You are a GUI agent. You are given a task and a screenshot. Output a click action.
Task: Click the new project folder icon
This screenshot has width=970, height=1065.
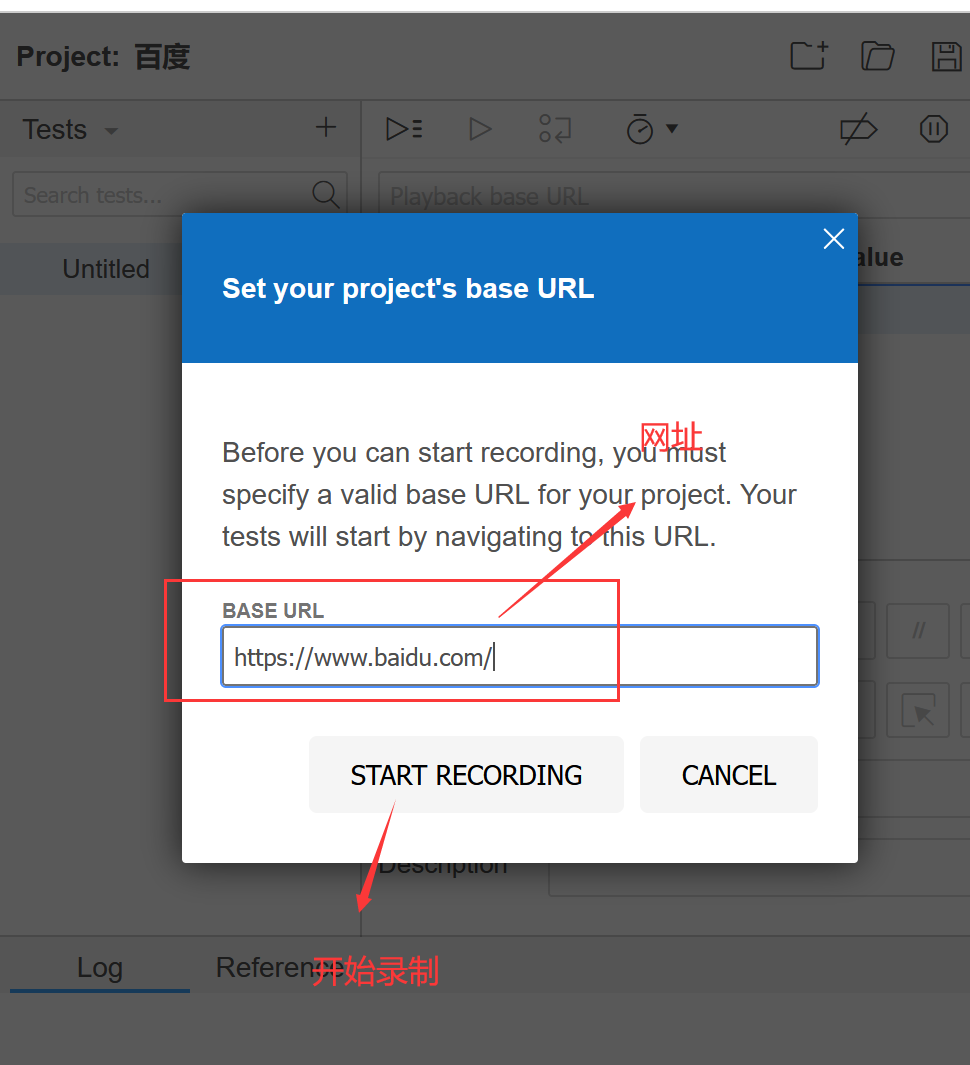(x=809, y=56)
